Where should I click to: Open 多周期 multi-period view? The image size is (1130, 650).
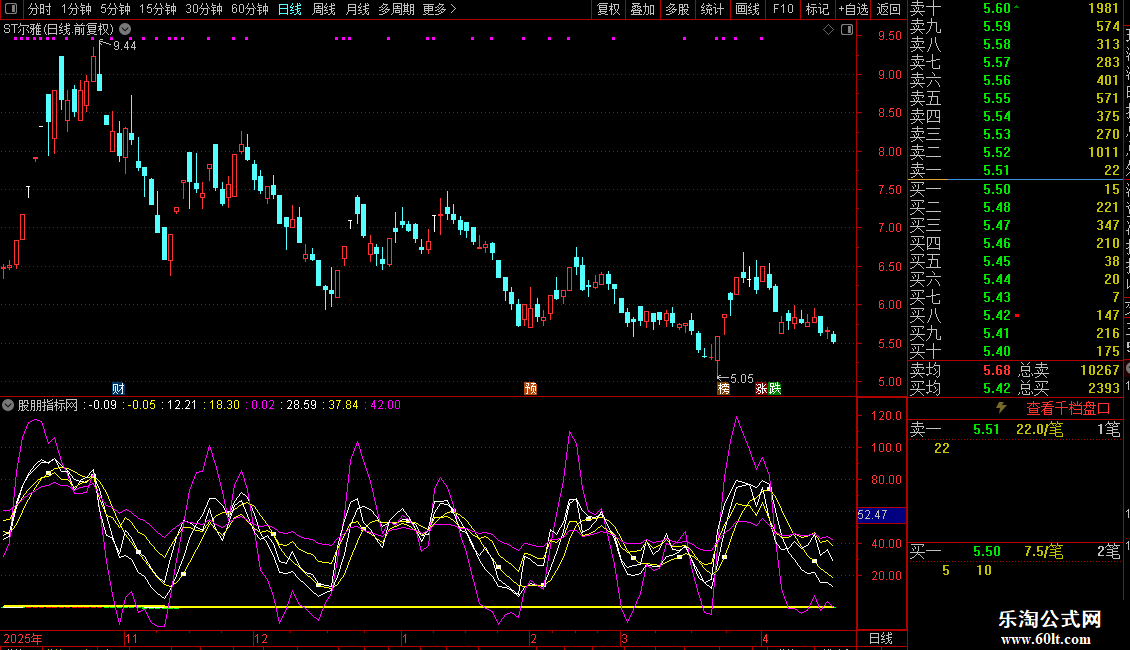click(x=396, y=9)
